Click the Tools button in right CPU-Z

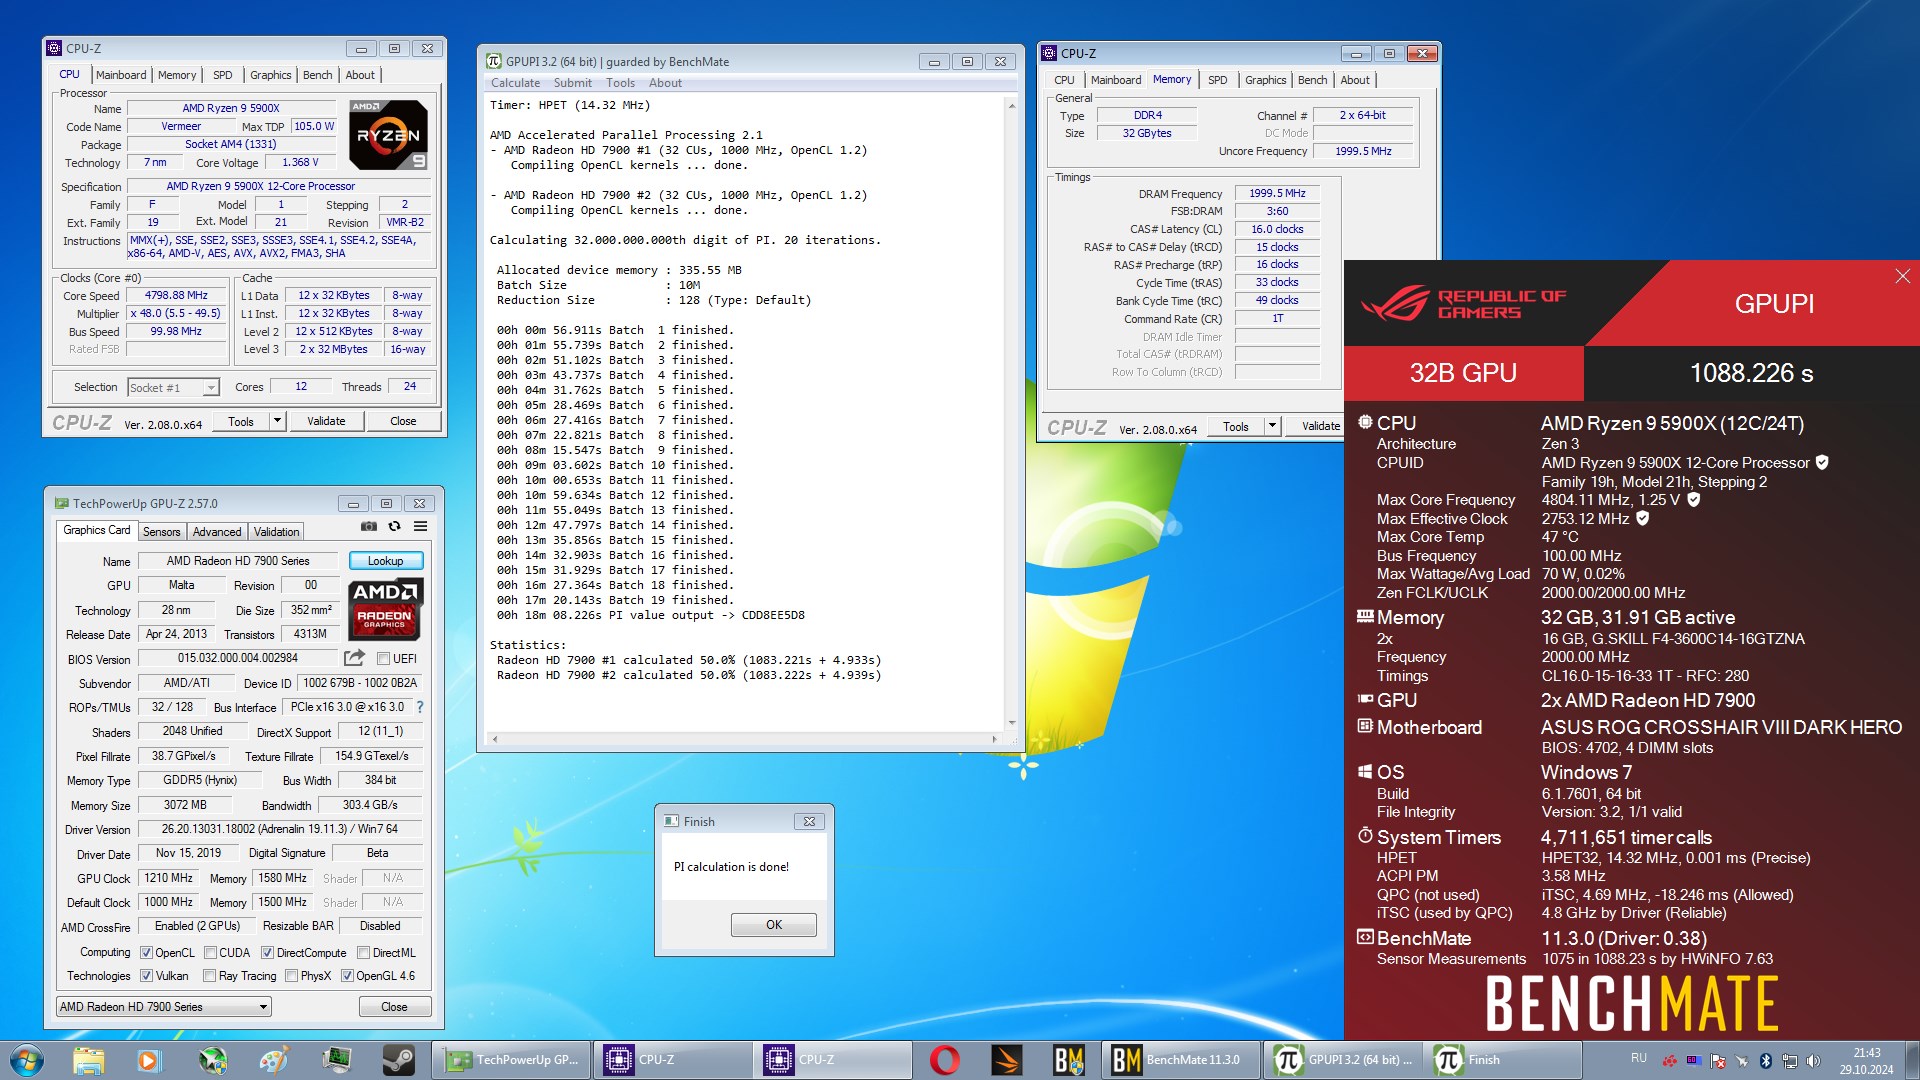tap(1235, 427)
